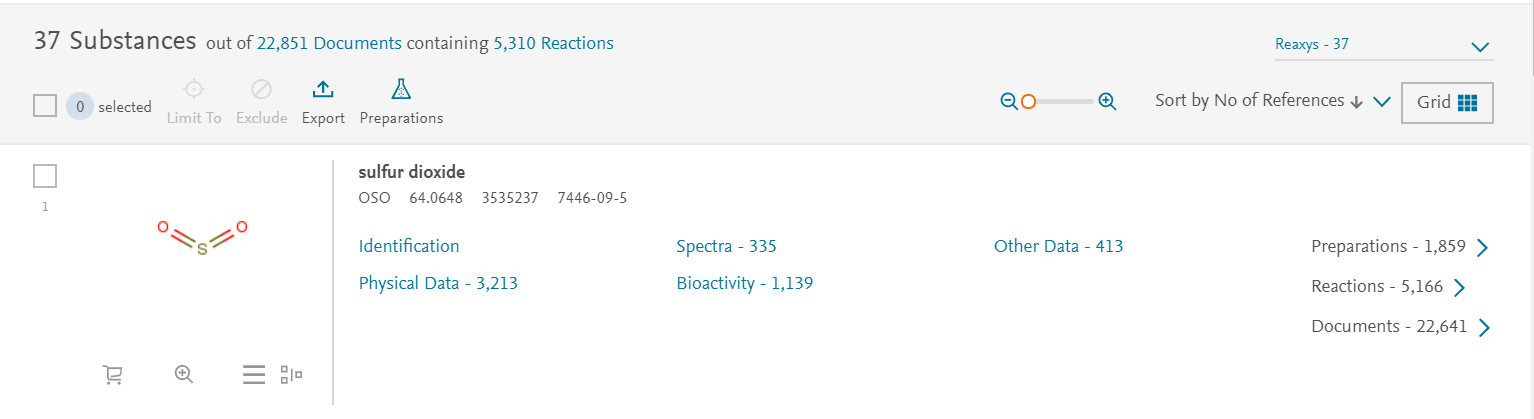Expand the Preparations - 1,859 chevron
The height and width of the screenshot is (419, 1534).
[x=1482, y=248]
